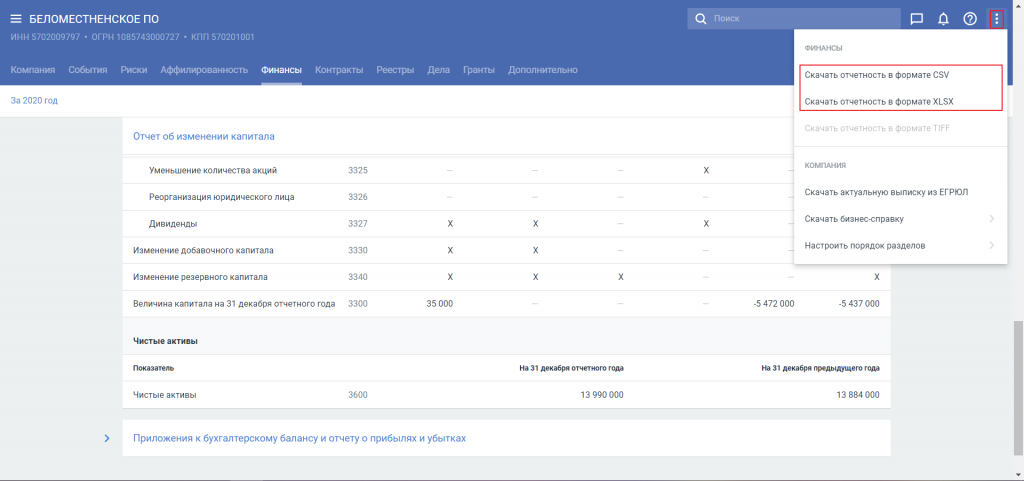Switch to the Гранты tab
The image size is (1024, 481).
(x=479, y=70)
